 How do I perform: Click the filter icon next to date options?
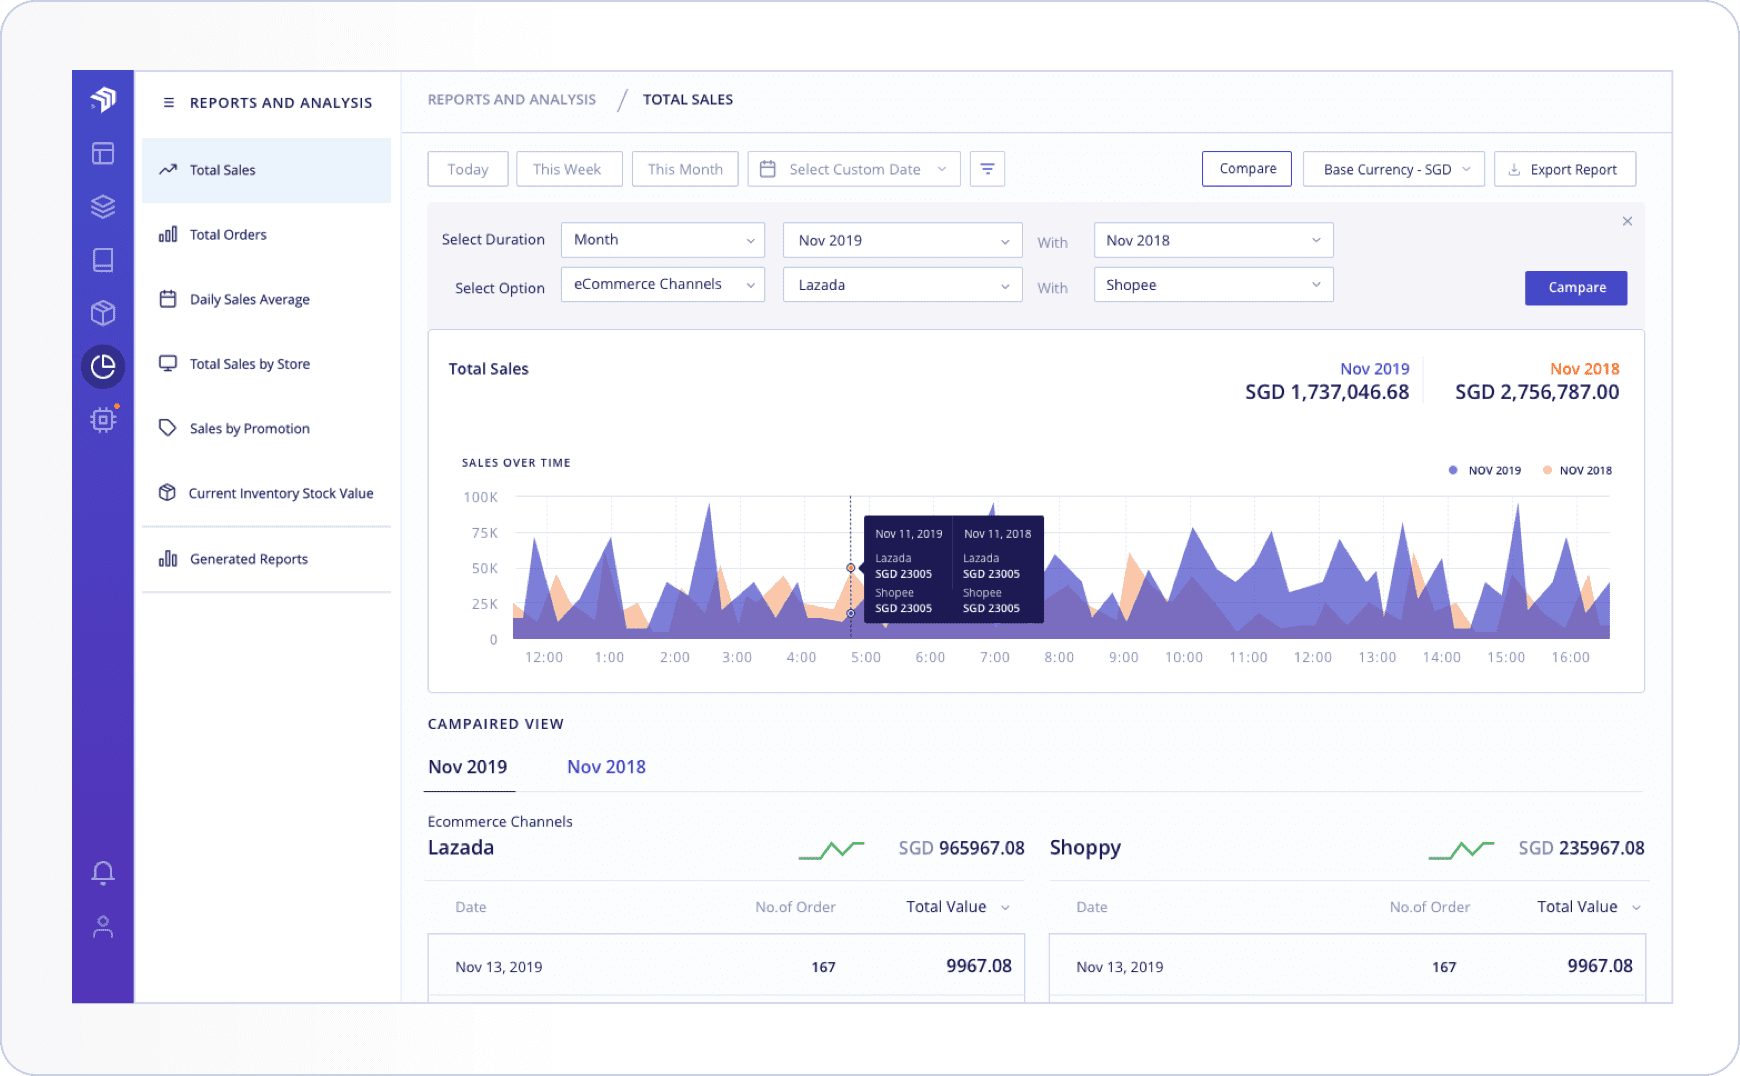coord(987,168)
